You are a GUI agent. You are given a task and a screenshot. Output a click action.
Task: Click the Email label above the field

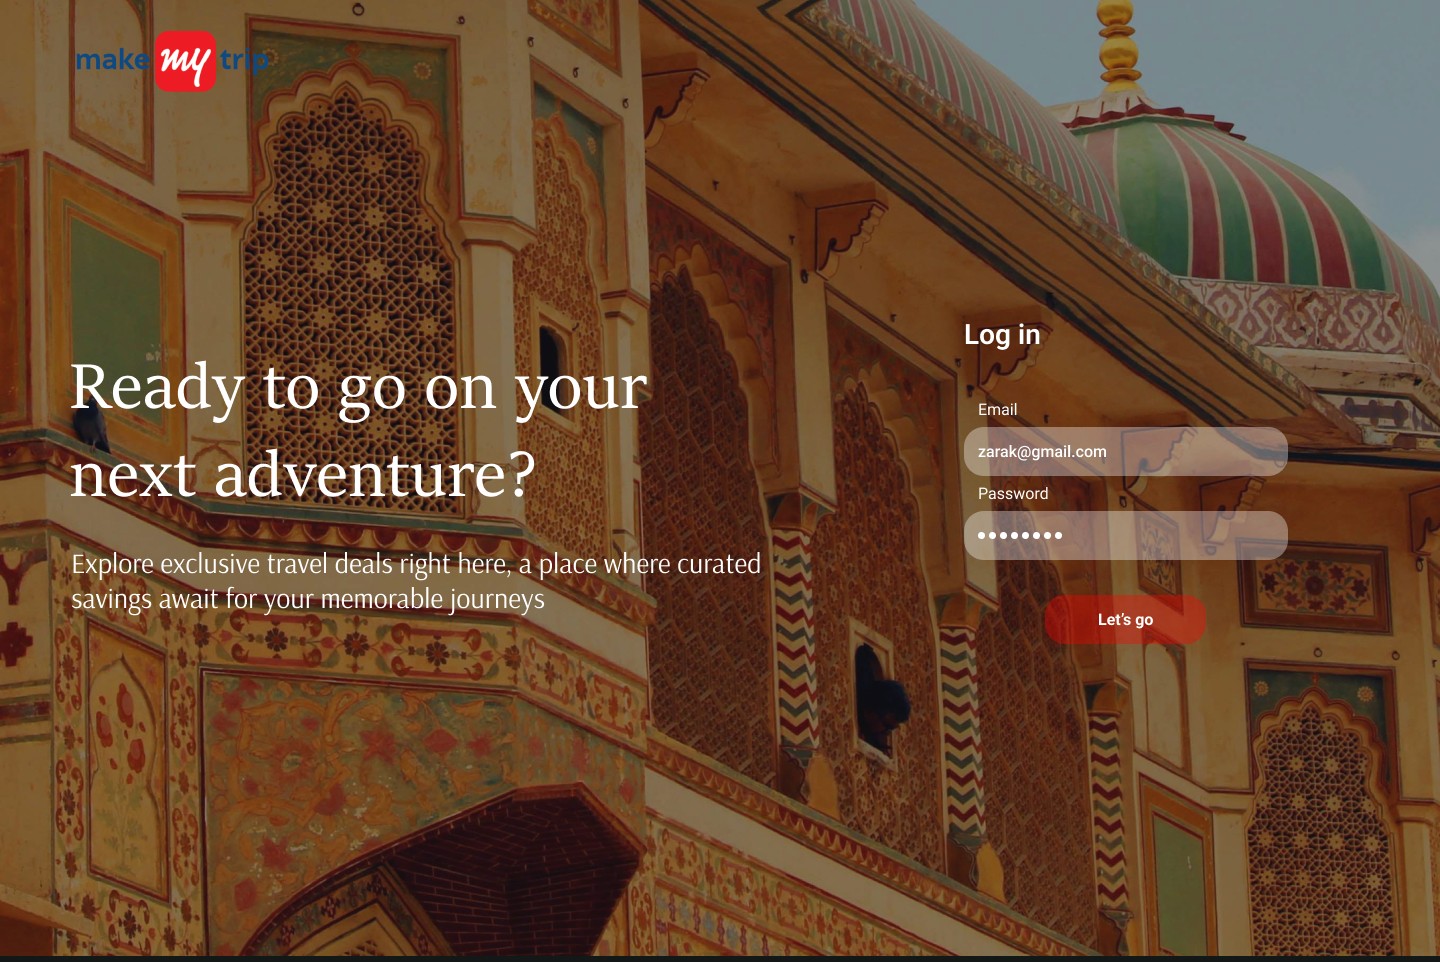click(x=997, y=409)
